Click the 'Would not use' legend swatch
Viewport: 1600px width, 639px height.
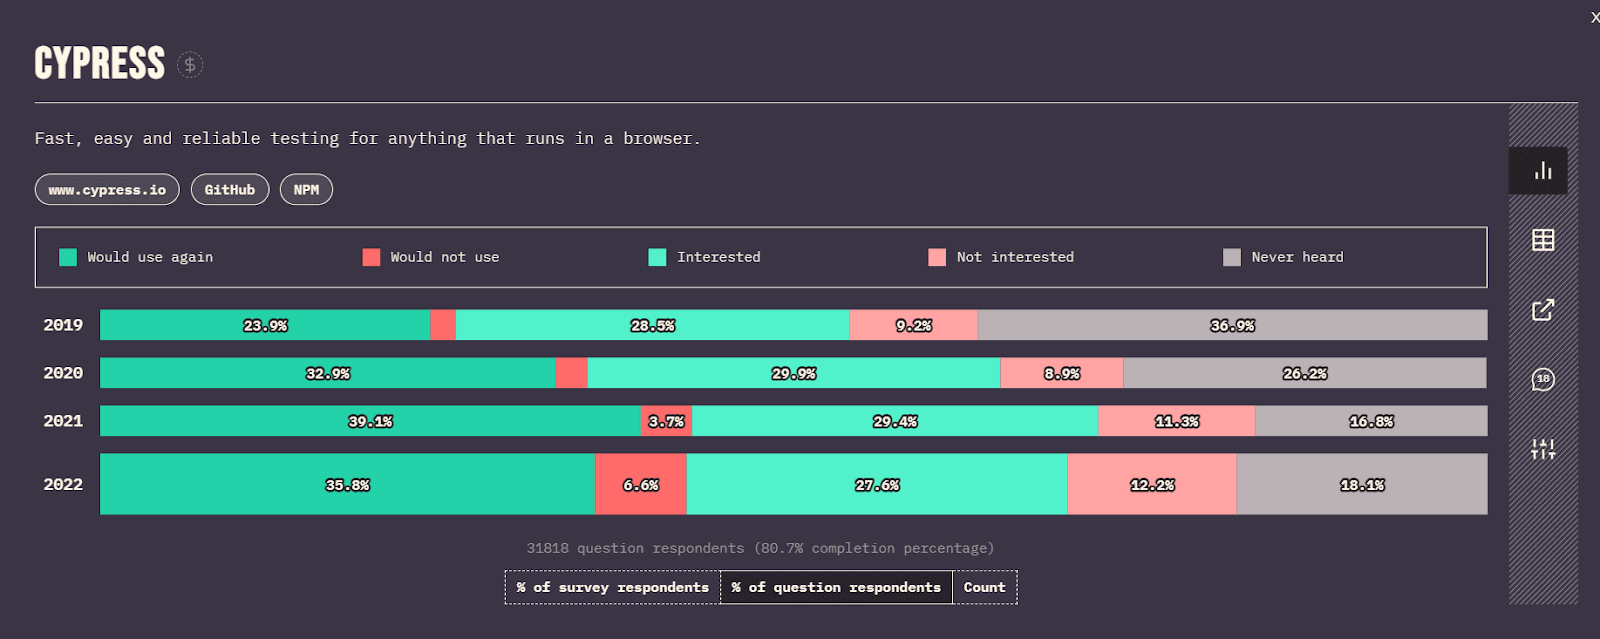tap(371, 258)
